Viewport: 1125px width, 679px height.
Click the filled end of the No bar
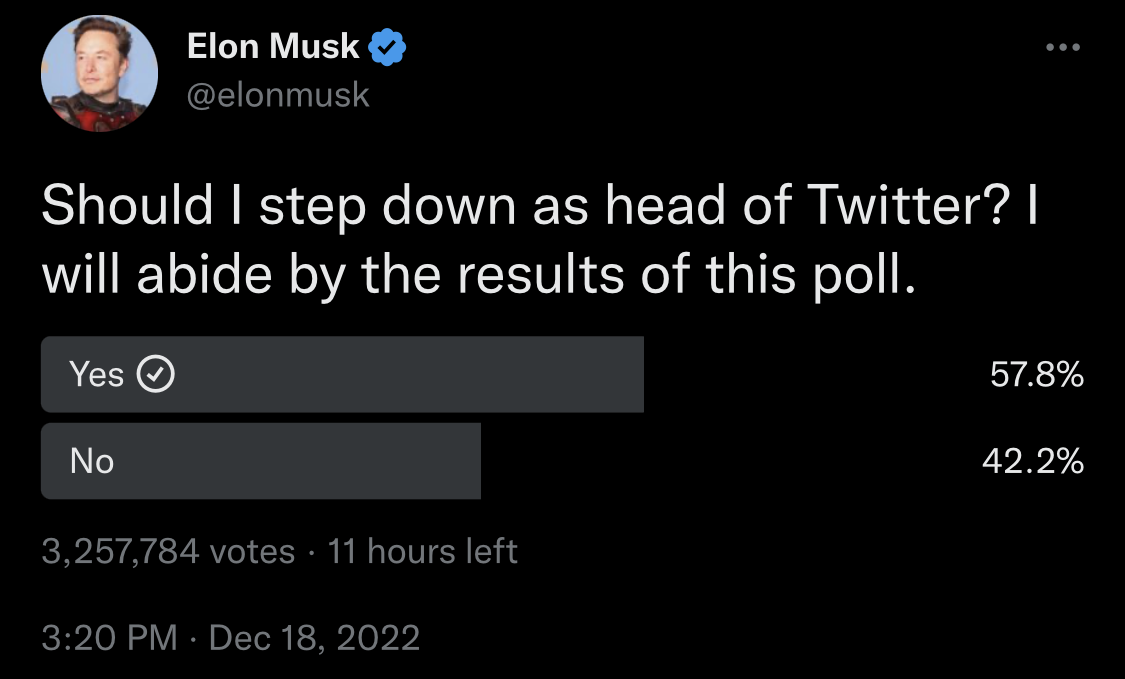coord(468,461)
